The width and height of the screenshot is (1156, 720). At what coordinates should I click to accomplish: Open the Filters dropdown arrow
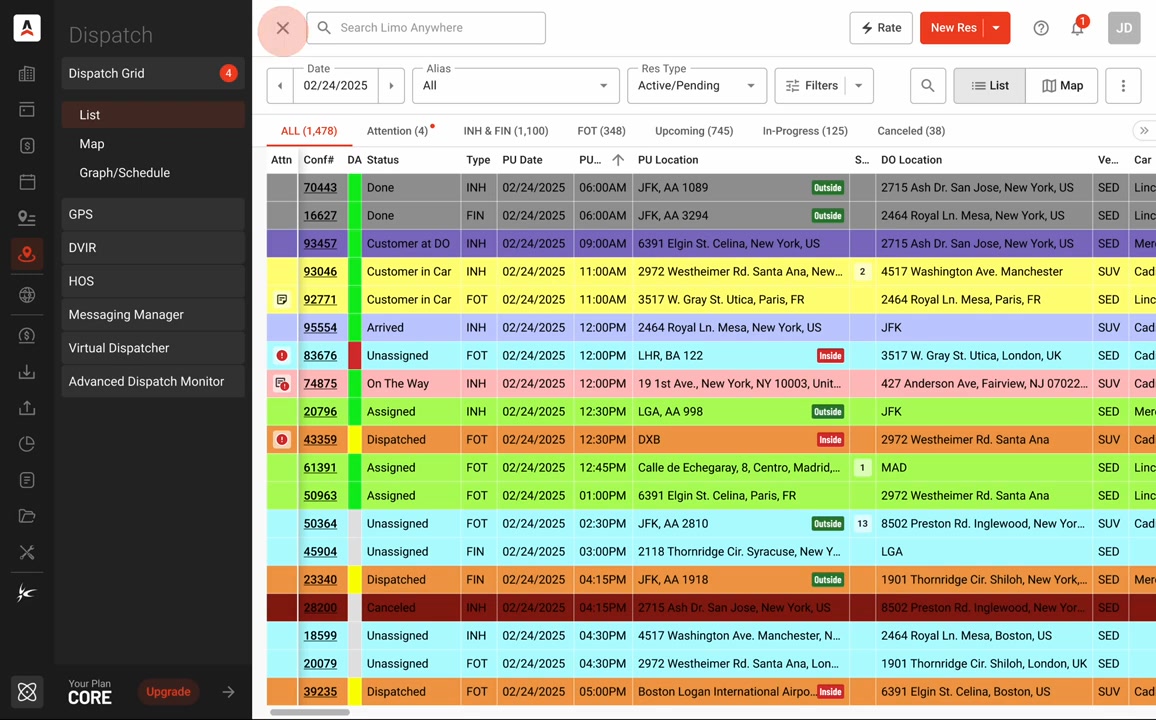(x=859, y=85)
